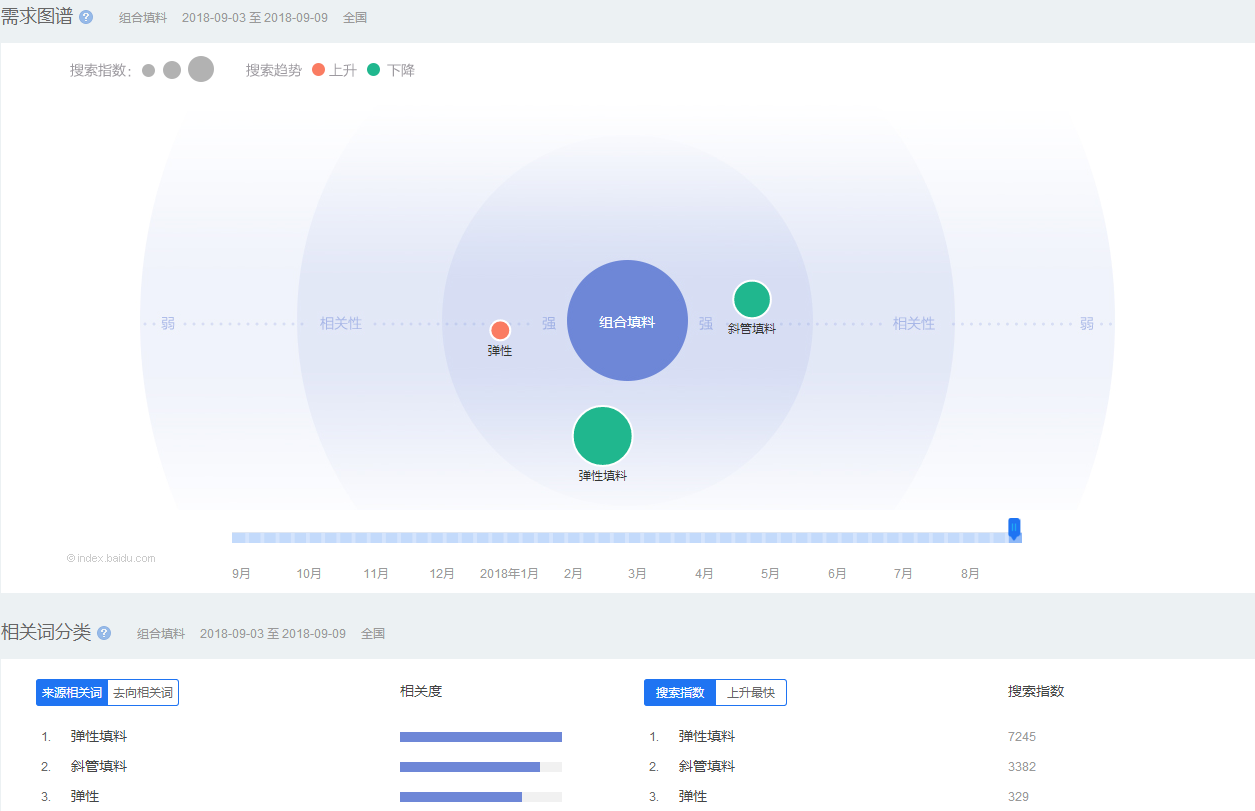Switch to 来源相关词 tab
Viewport: 1255px width, 811px height.
pos(72,692)
